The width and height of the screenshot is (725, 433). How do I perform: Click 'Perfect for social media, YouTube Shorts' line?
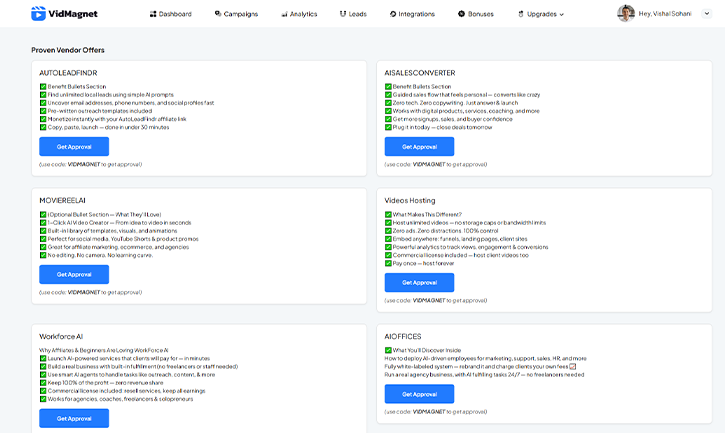point(123,239)
